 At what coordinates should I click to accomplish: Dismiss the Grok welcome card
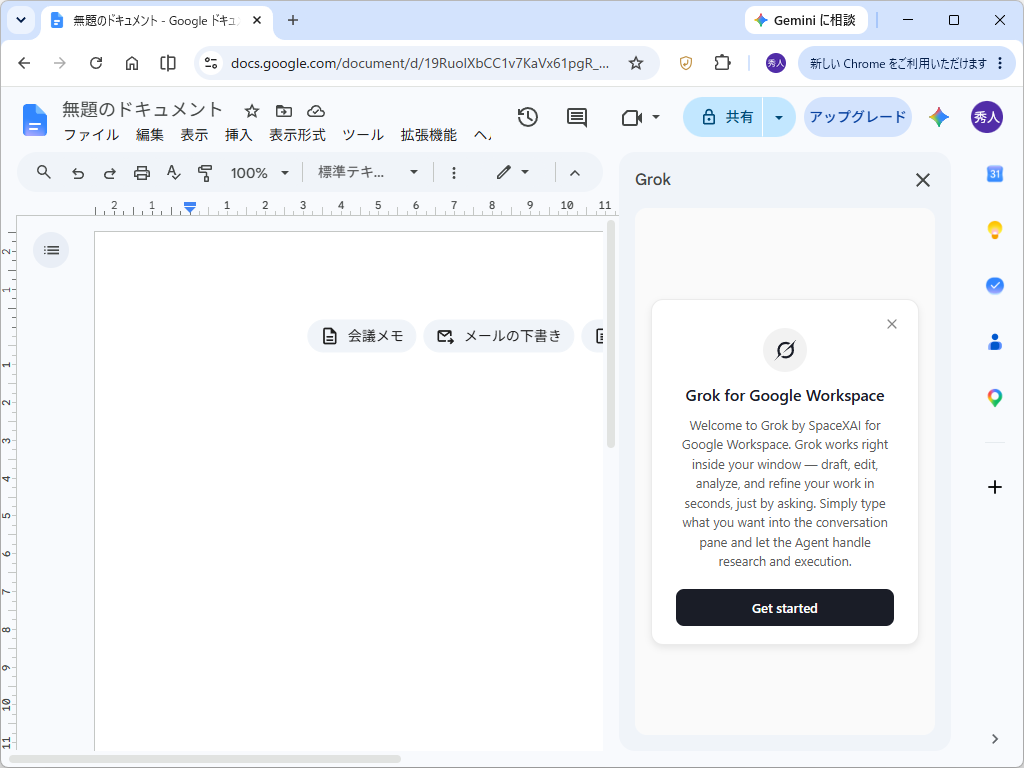pyautogui.click(x=891, y=324)
